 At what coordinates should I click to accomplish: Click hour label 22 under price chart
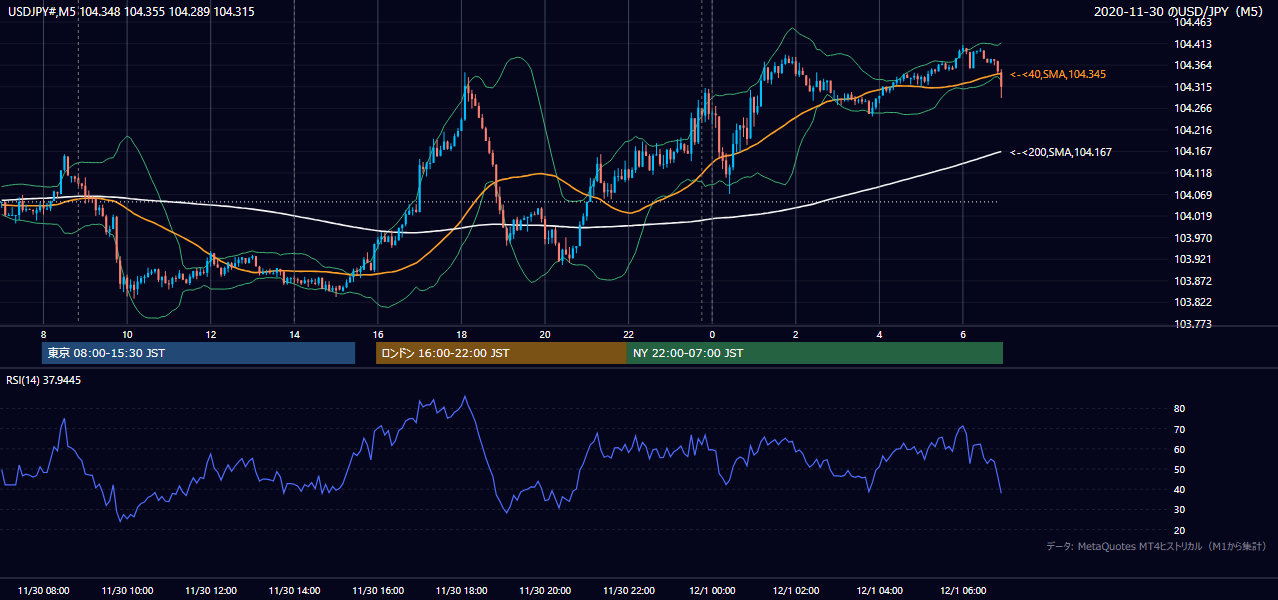point(628,334)
